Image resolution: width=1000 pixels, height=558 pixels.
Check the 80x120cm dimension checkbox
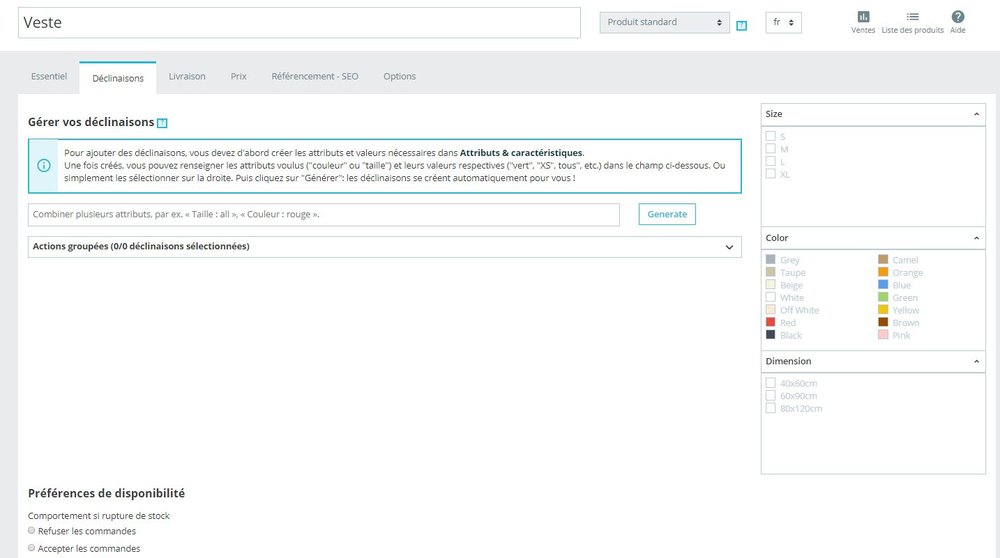click(x=770, y=408)
